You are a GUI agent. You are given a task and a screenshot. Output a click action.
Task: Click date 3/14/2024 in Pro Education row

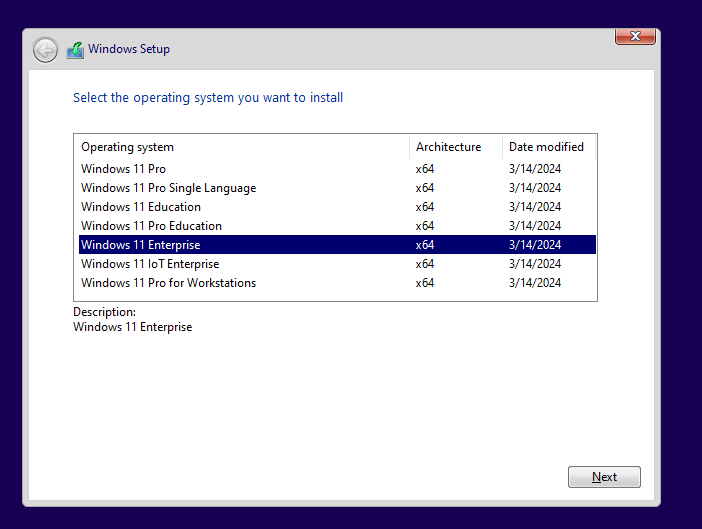(535, 226)
